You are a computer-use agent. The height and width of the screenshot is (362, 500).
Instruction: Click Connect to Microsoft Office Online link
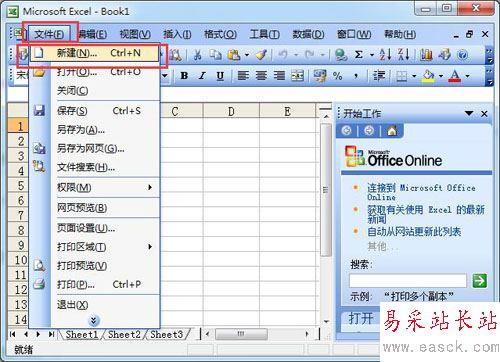coord(421,192)
